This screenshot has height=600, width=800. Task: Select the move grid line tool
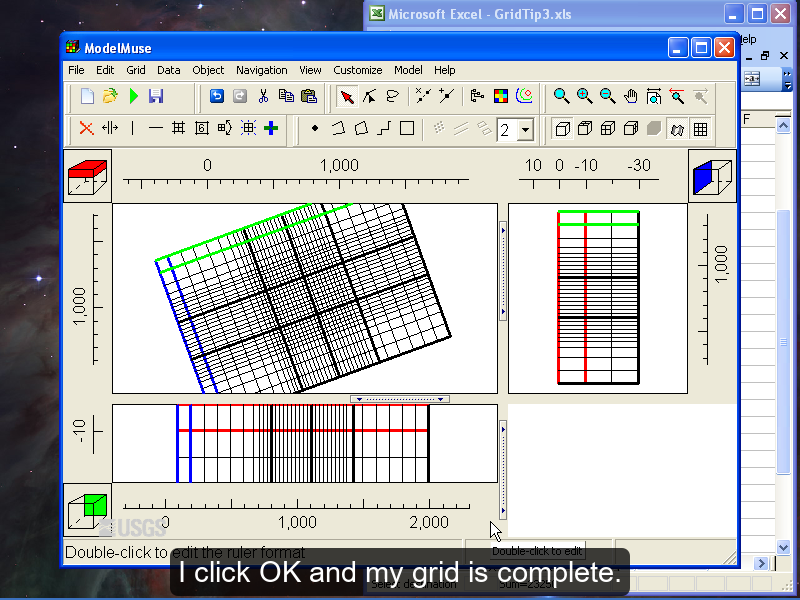click(110, 128)
